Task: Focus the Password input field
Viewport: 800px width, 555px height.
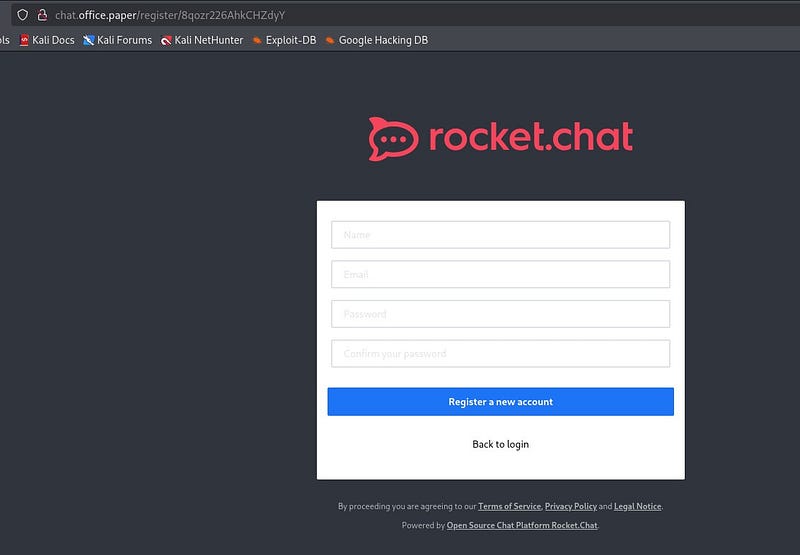Action: [500, 314]
